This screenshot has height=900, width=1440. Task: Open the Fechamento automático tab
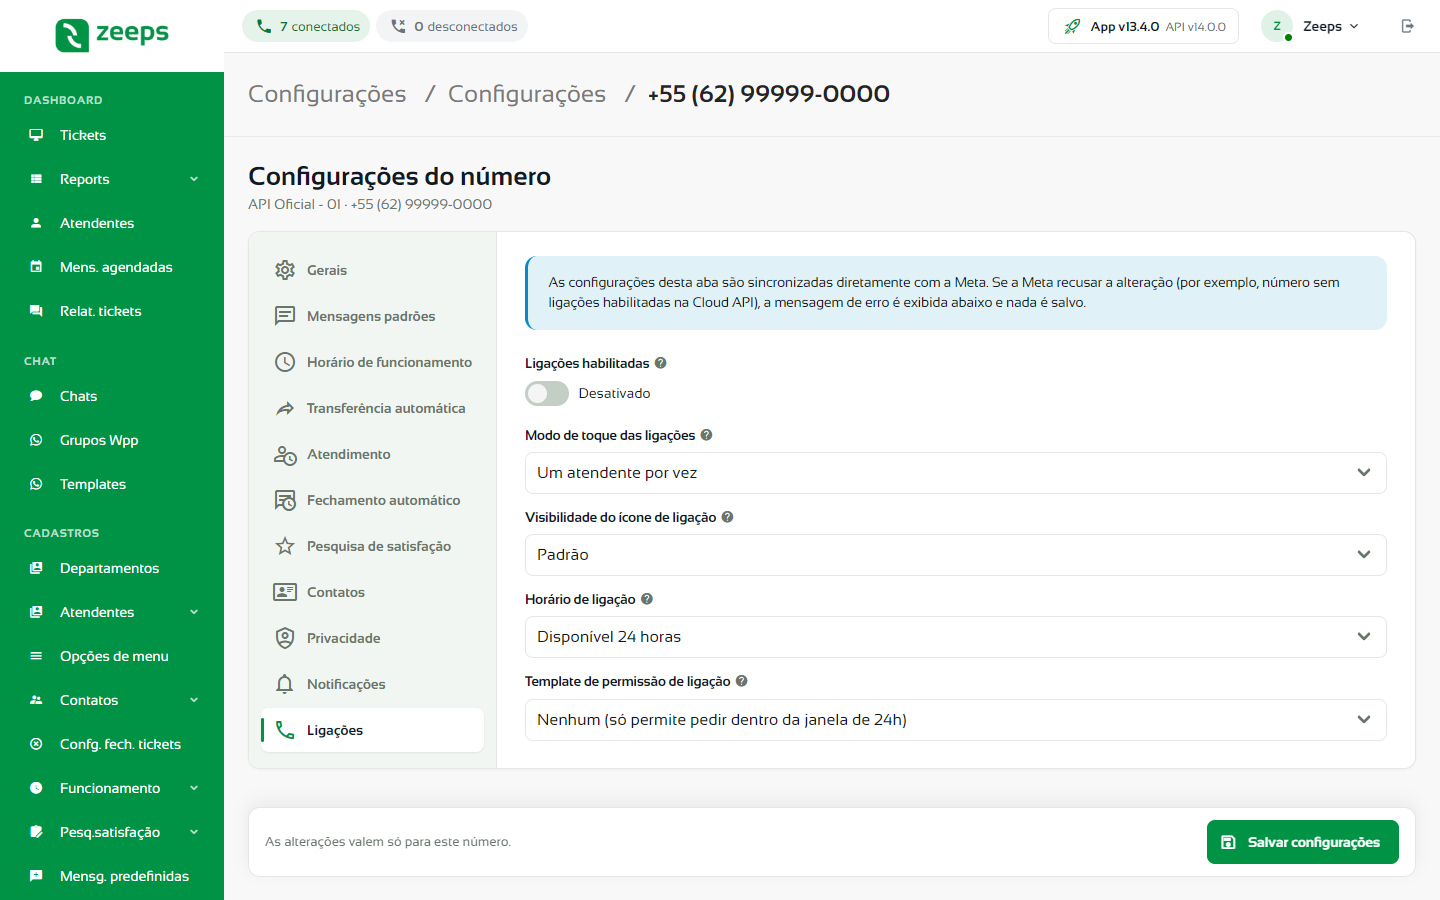pyautogui.click(x=372, y=500)
